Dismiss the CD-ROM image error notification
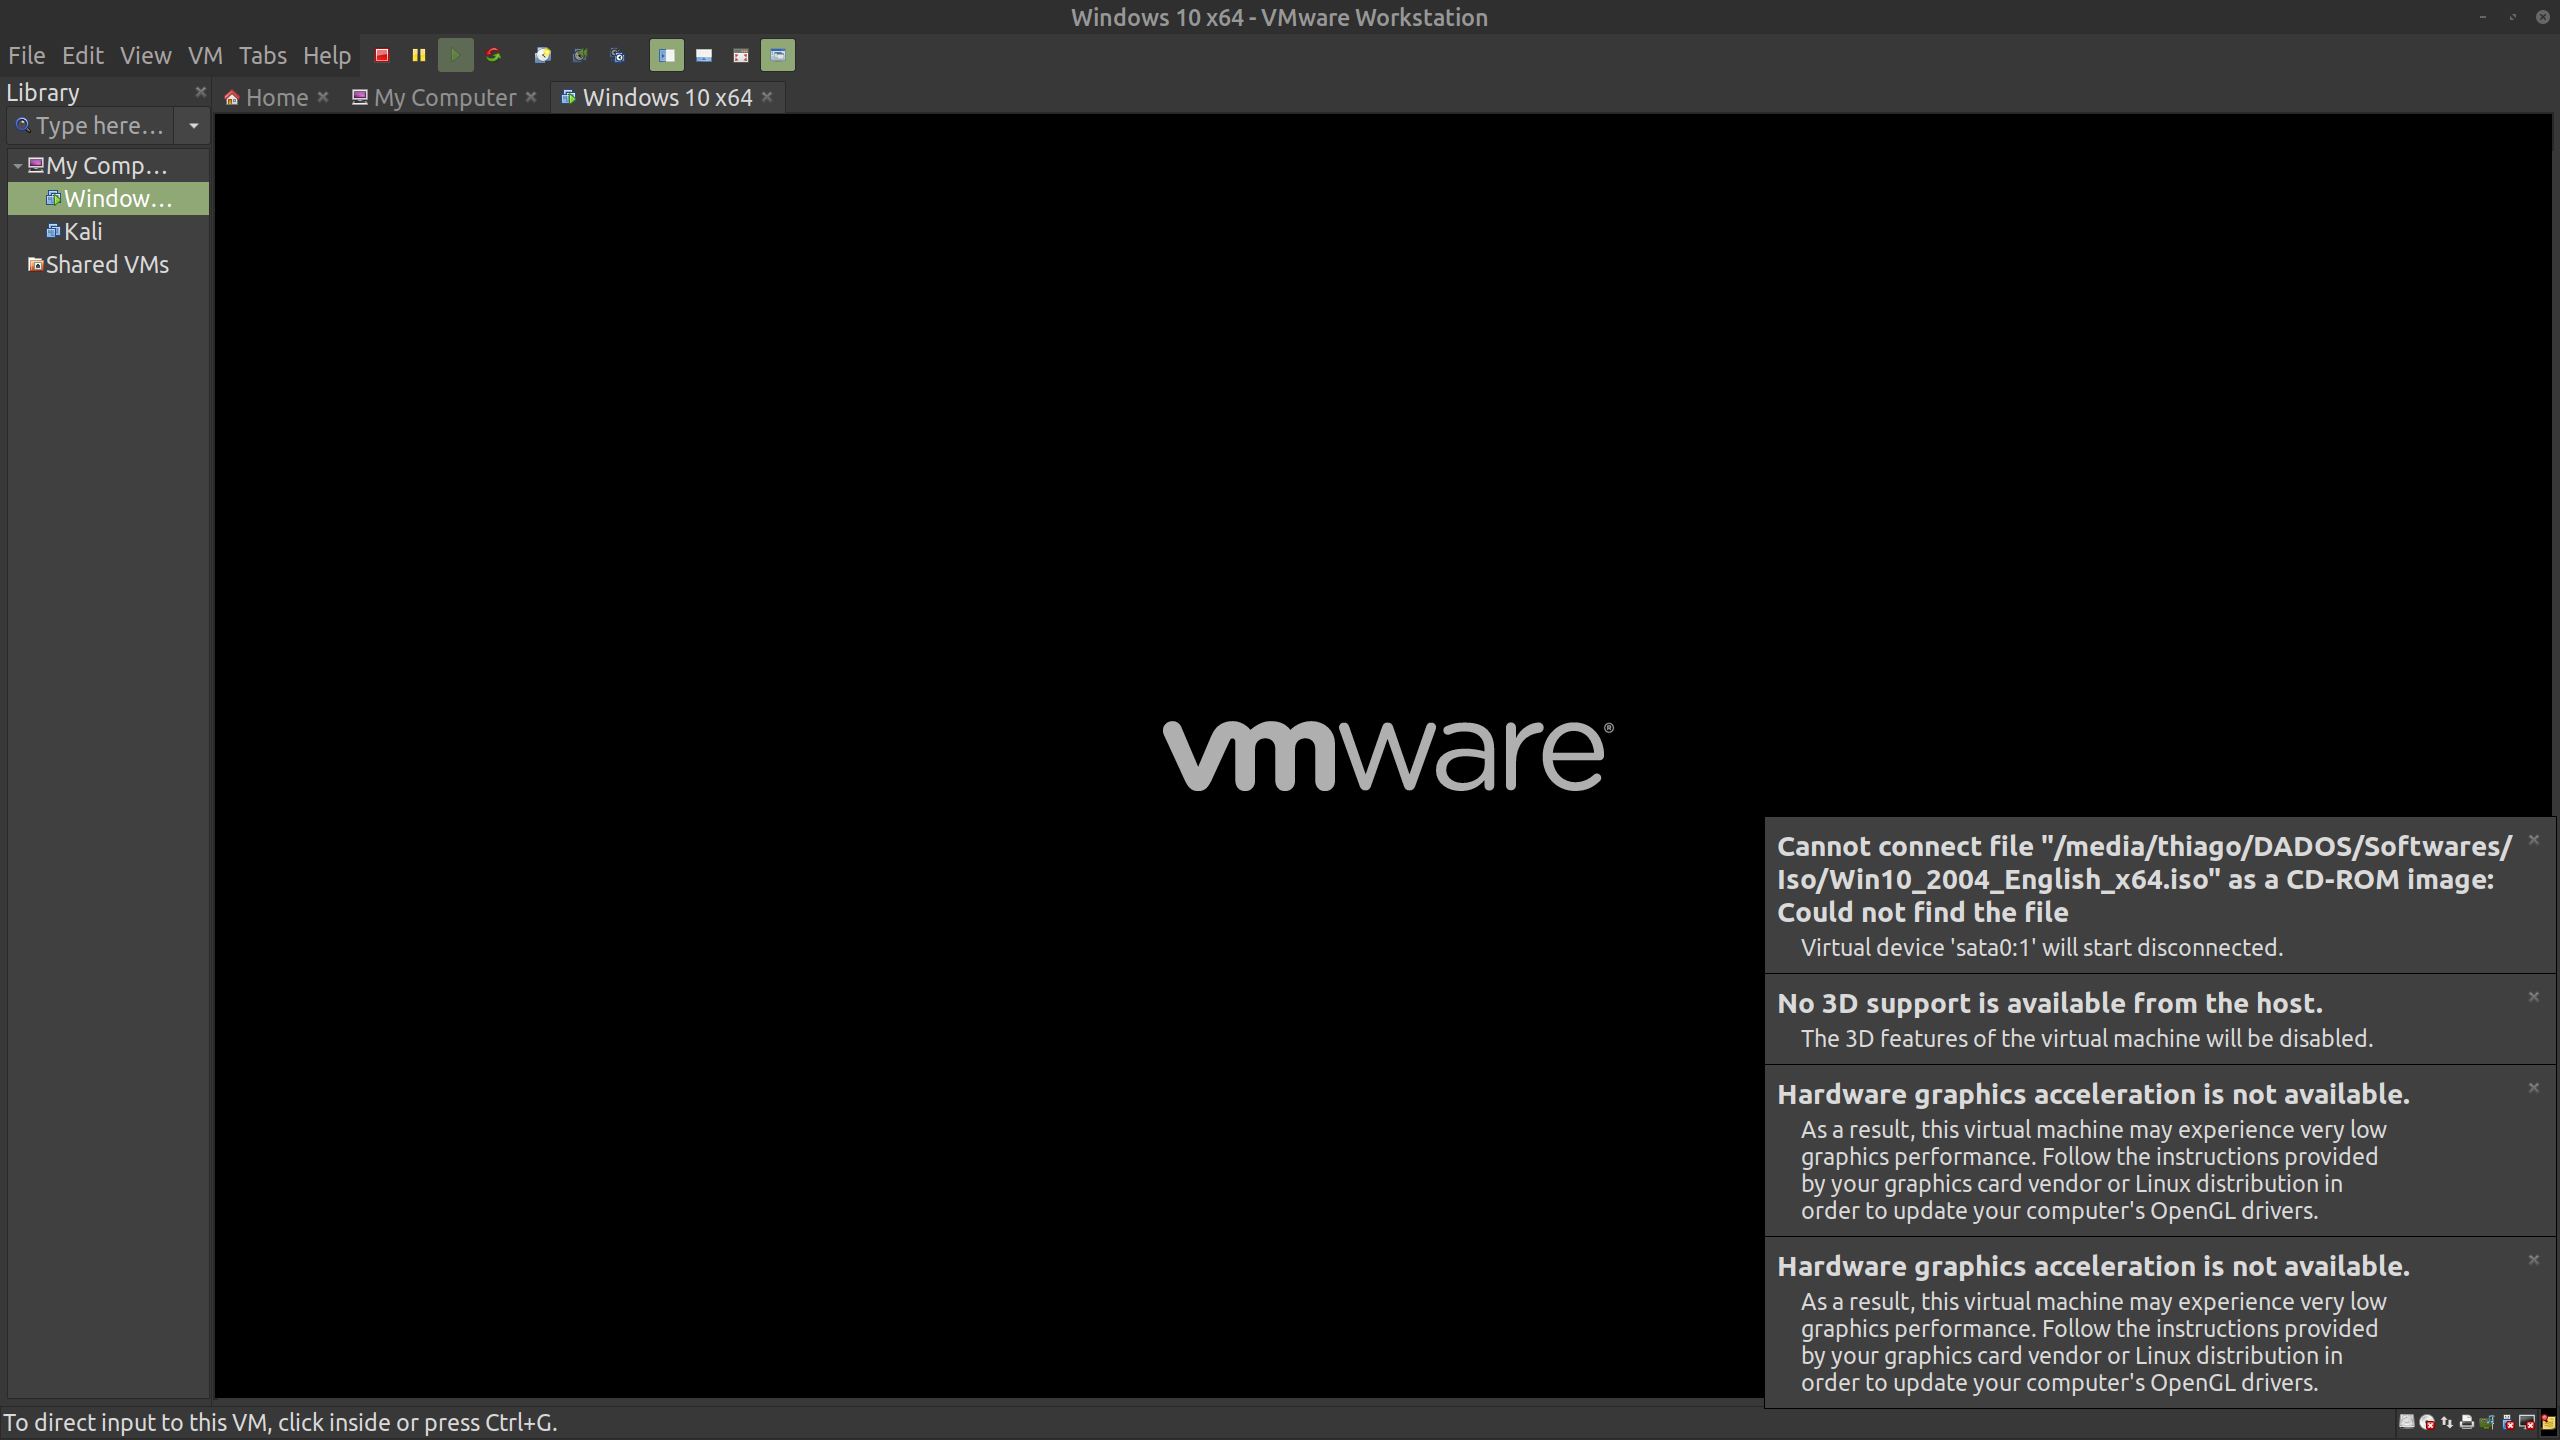 (2534, 840)
